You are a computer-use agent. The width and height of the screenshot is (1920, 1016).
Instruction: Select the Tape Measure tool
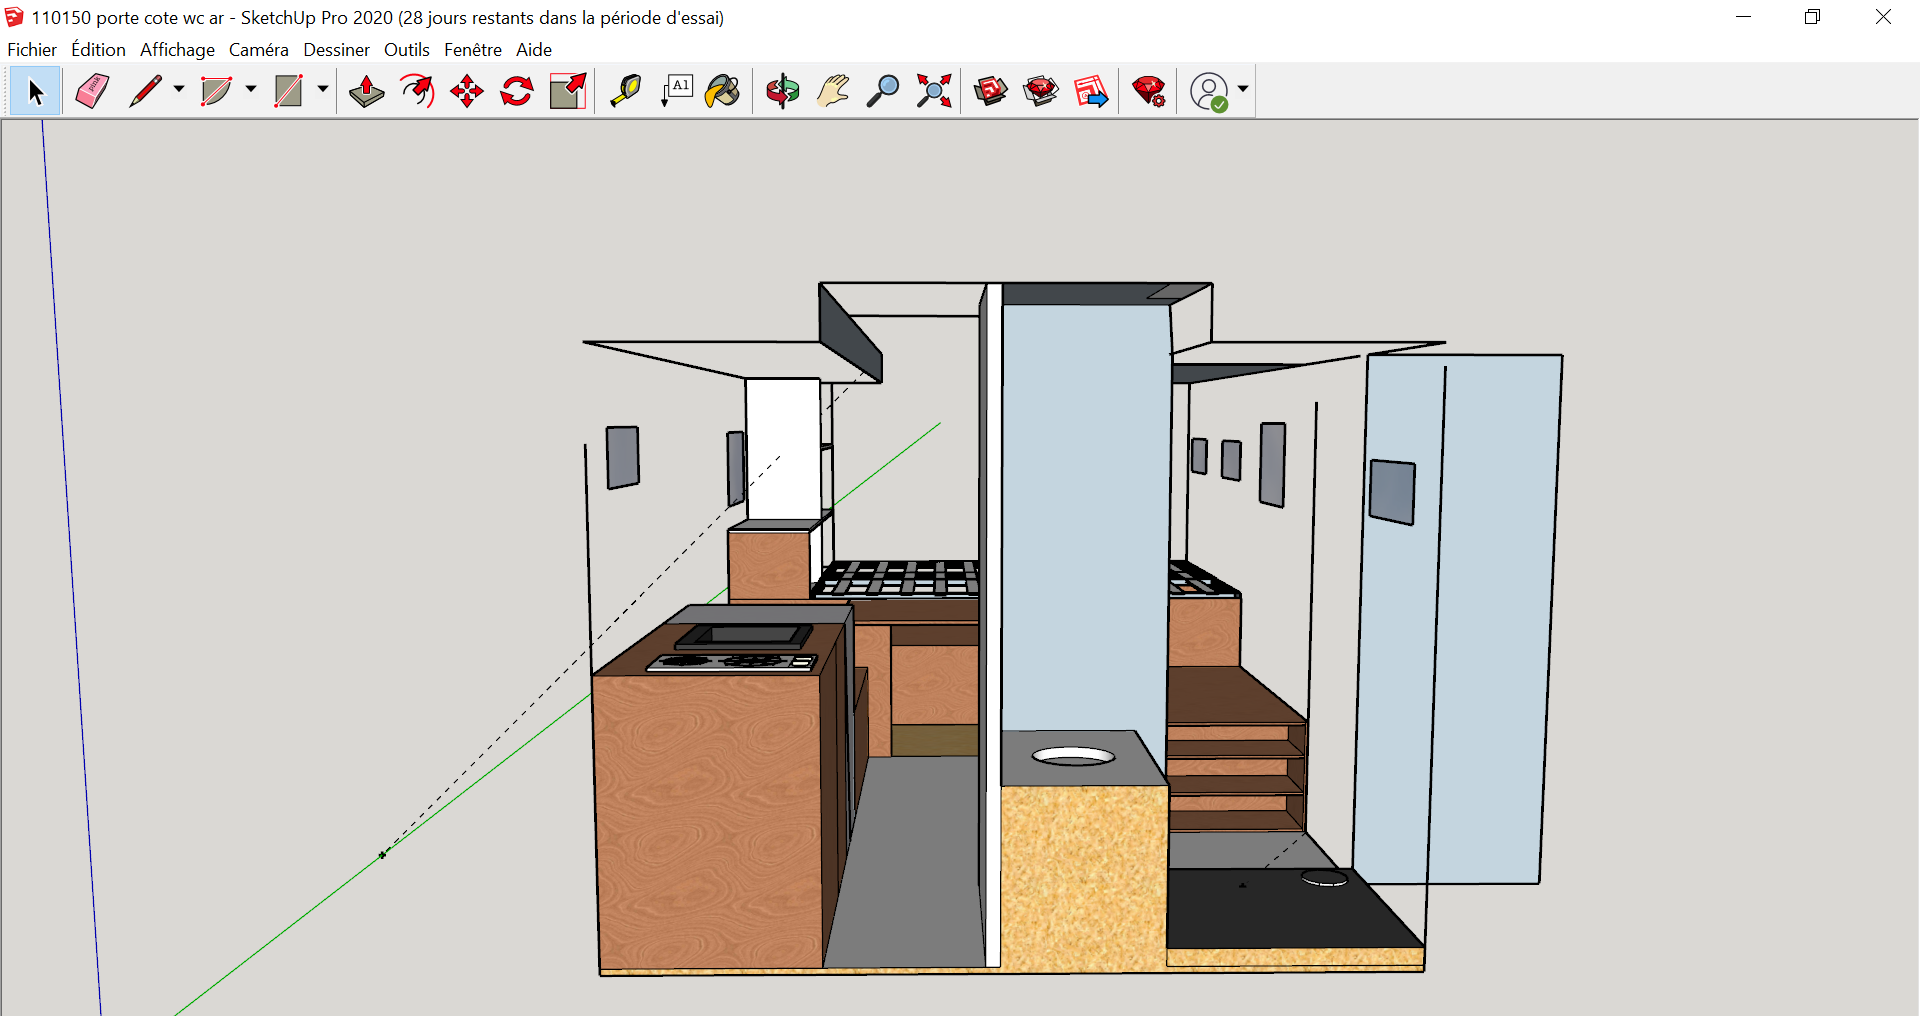[626, 91]
